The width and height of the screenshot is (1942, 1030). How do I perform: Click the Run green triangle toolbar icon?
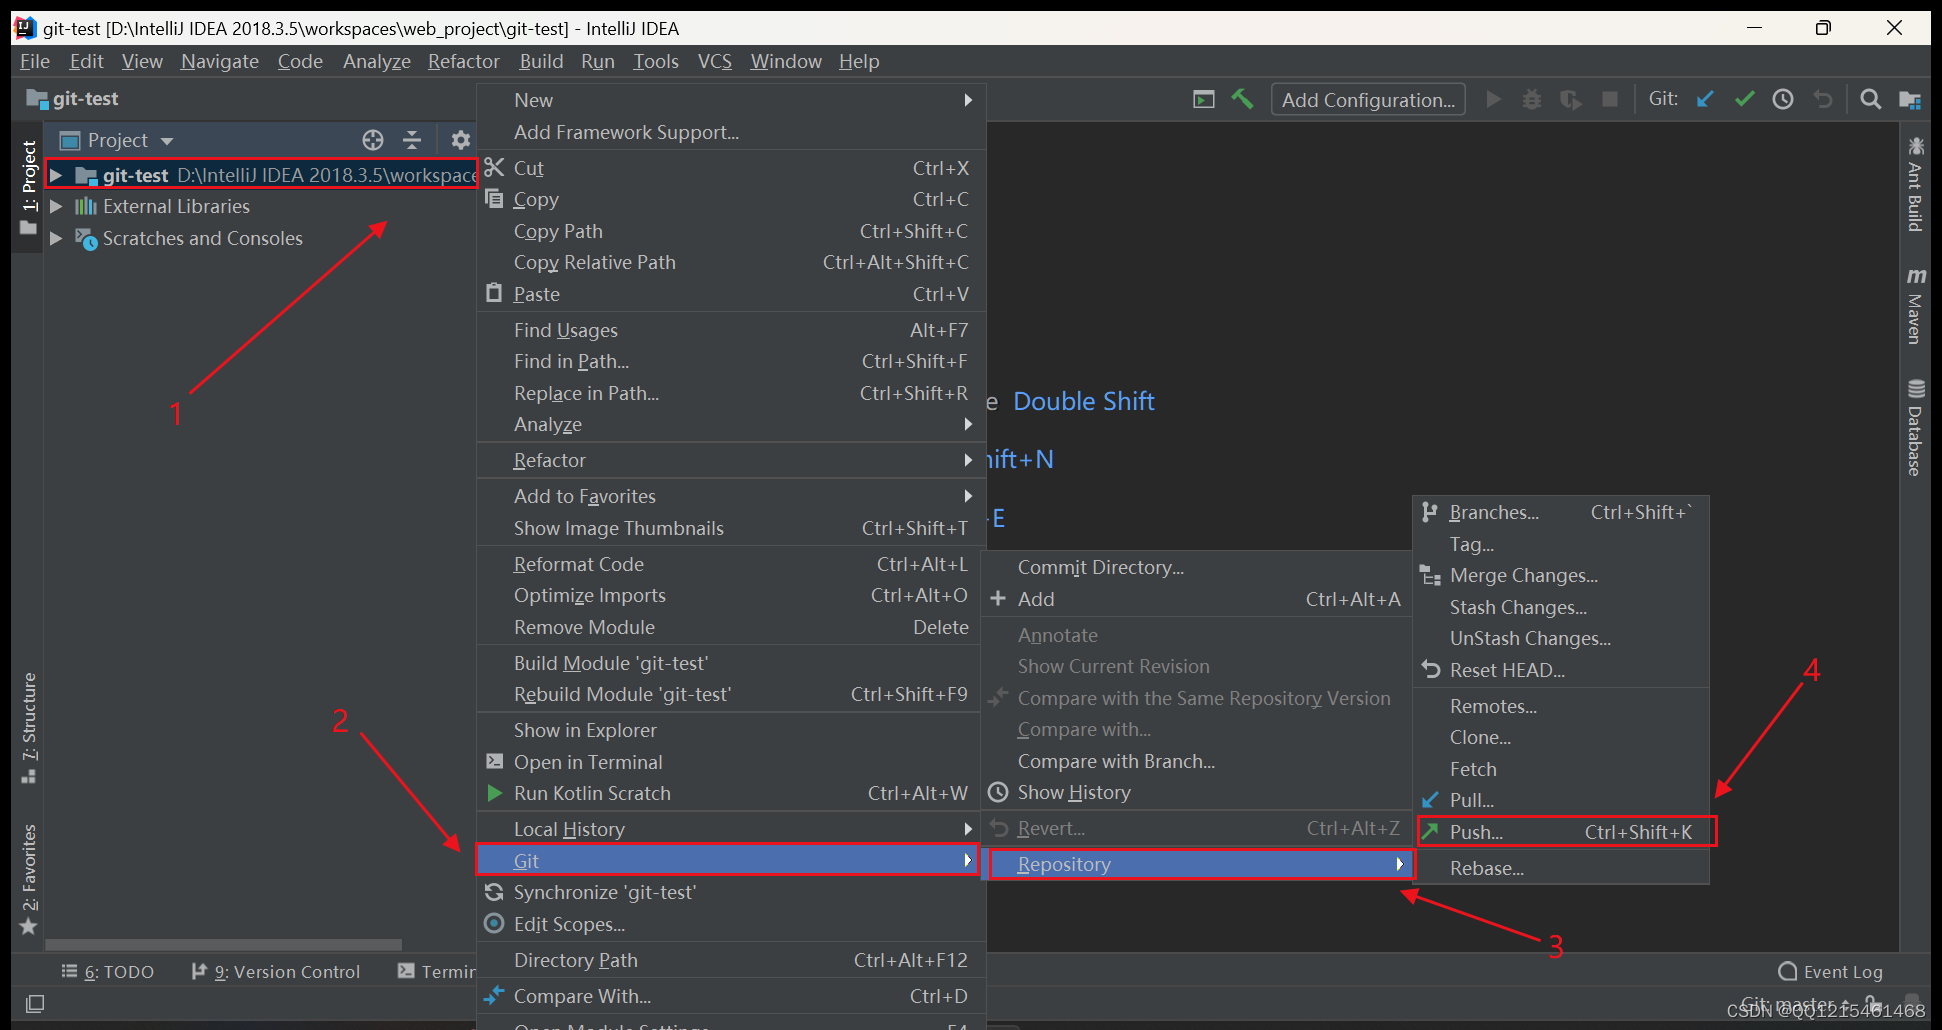[x=1493, y=99]
